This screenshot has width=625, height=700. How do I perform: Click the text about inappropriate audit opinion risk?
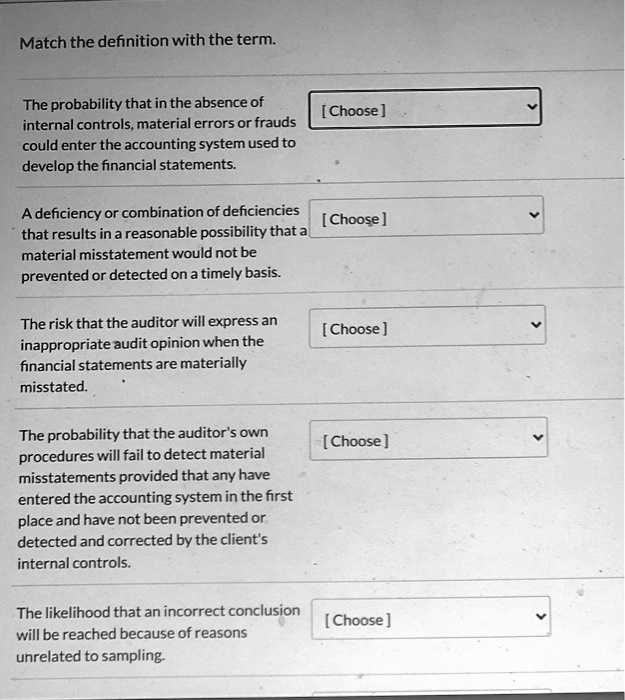(149, 354)
